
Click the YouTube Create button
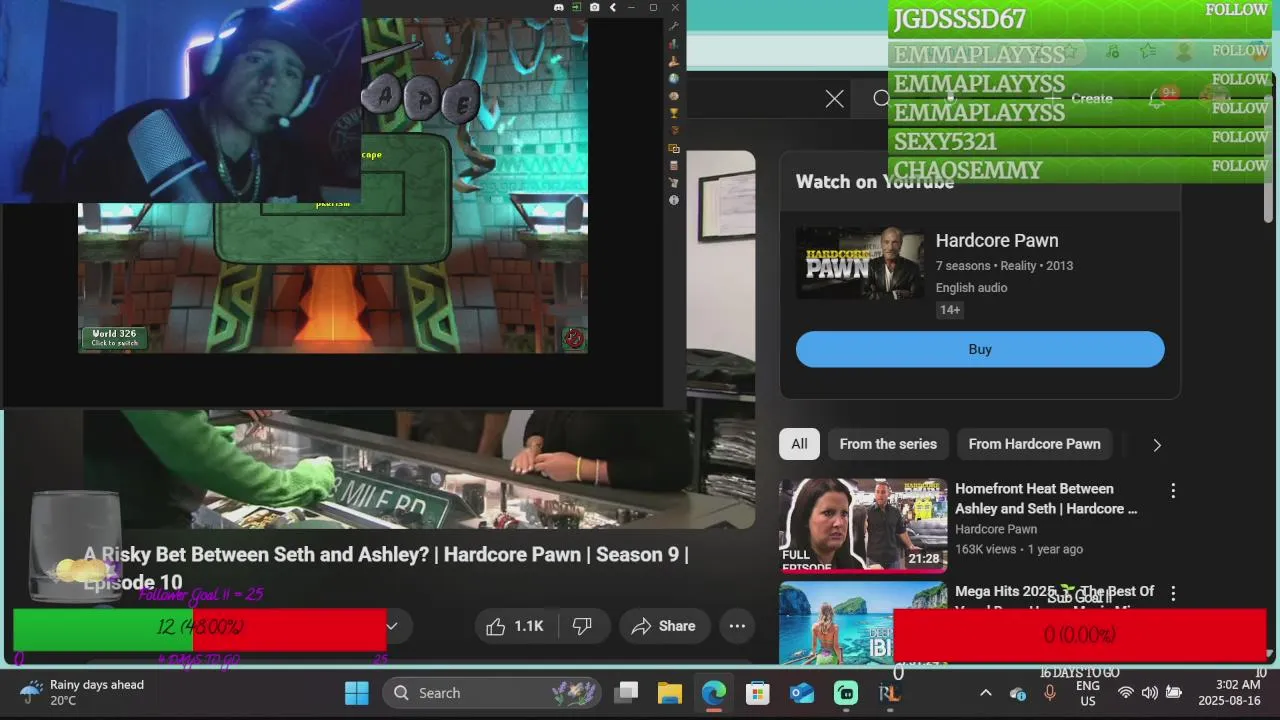coord(1080,98)
